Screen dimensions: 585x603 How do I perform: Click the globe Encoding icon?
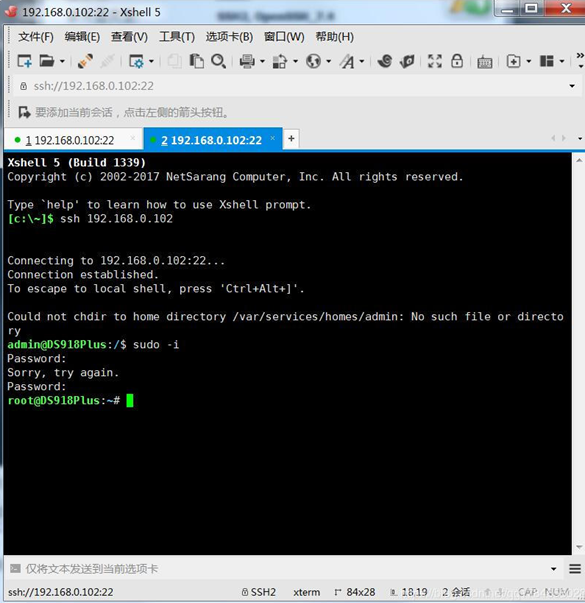pyautogui.click(x=313, y=61)
